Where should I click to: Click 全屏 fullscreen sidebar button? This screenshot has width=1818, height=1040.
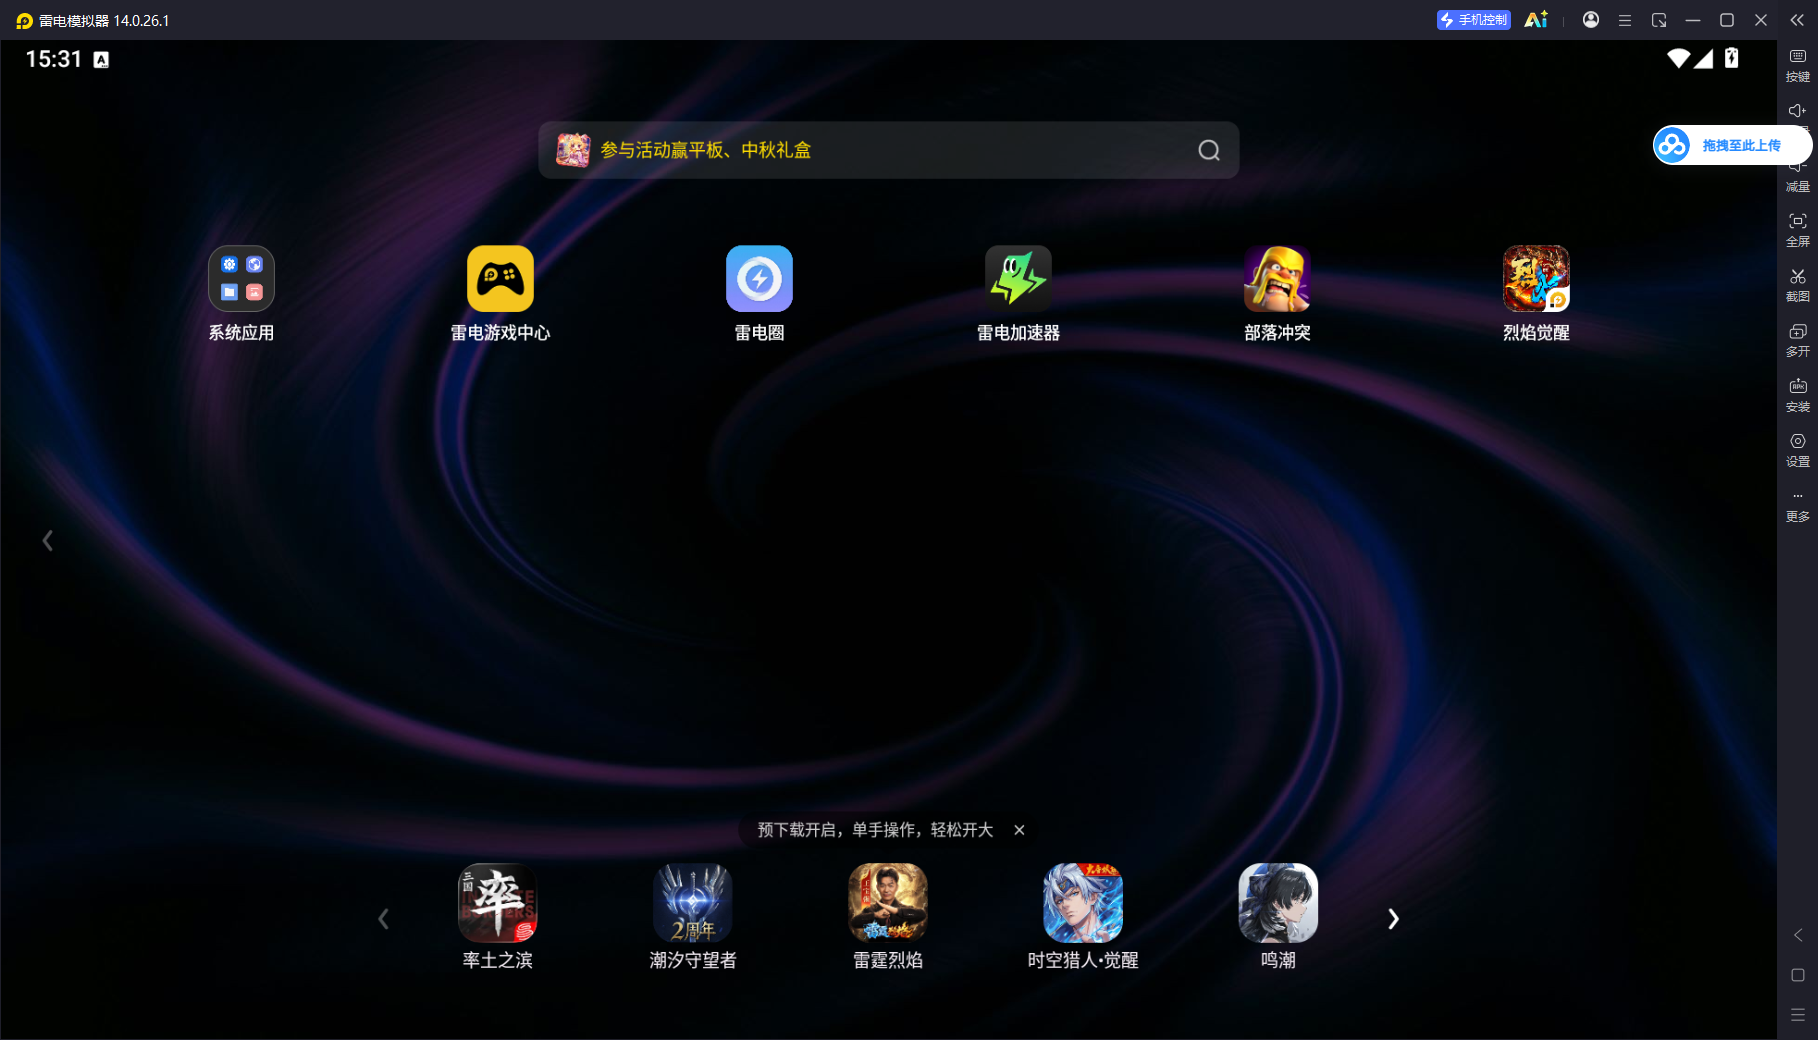[1798, 230]
